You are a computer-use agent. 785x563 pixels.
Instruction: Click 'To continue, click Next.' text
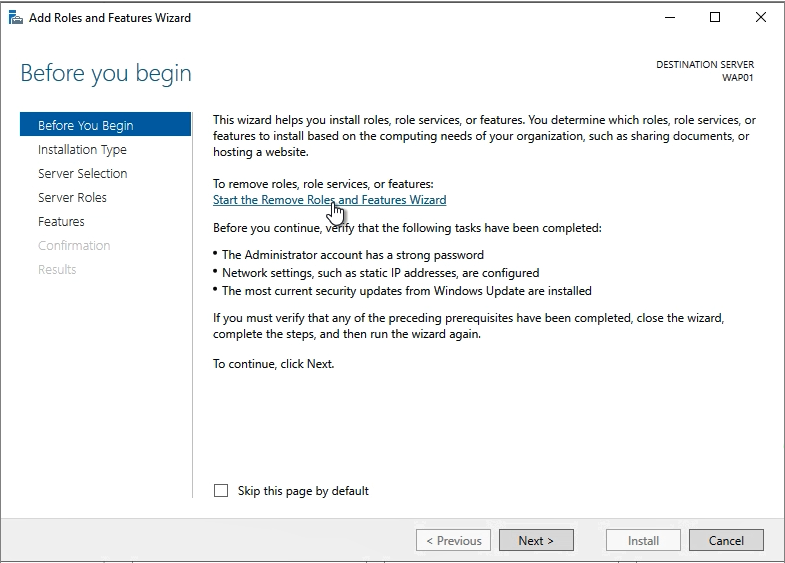click(273, 364)
